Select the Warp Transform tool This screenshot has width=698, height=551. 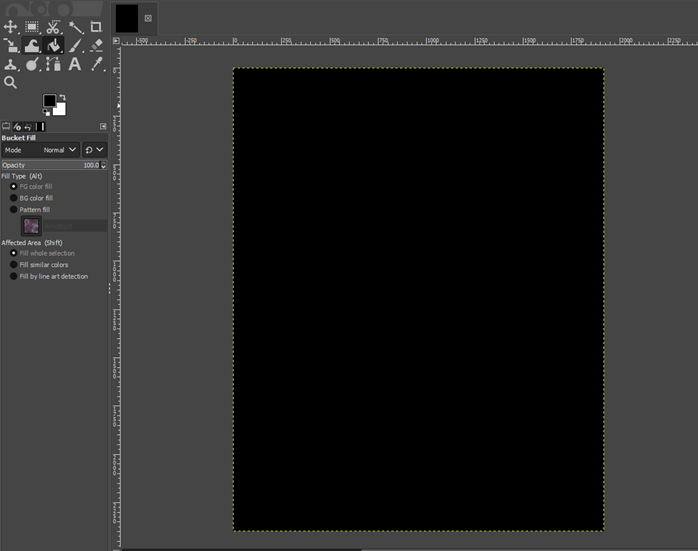(x=32, y=45)
